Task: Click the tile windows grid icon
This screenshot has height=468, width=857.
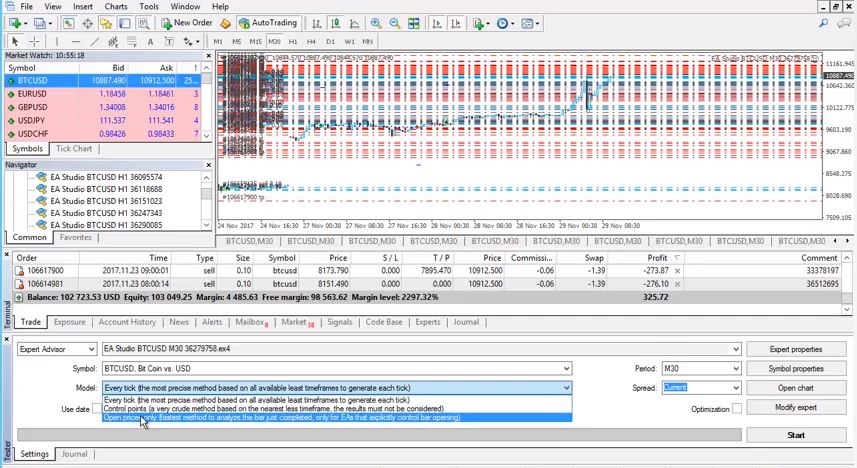Action: 412,23
